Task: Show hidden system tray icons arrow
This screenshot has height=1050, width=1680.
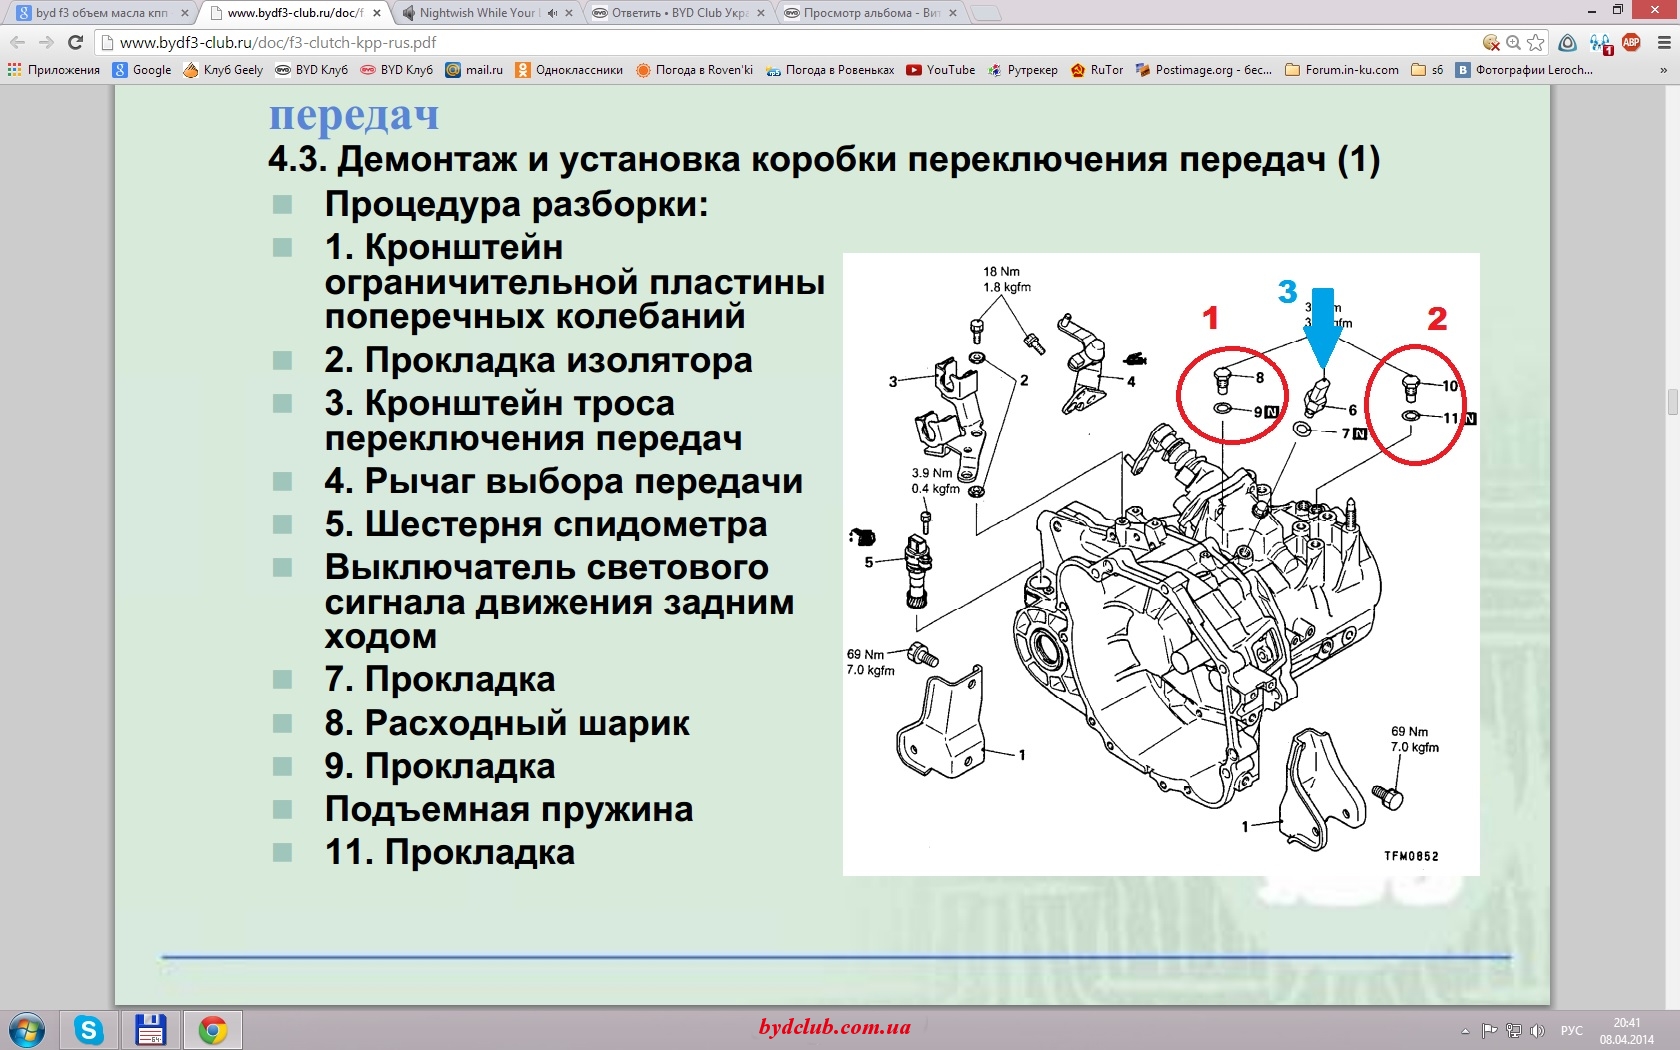Action: point(1465,1031)
